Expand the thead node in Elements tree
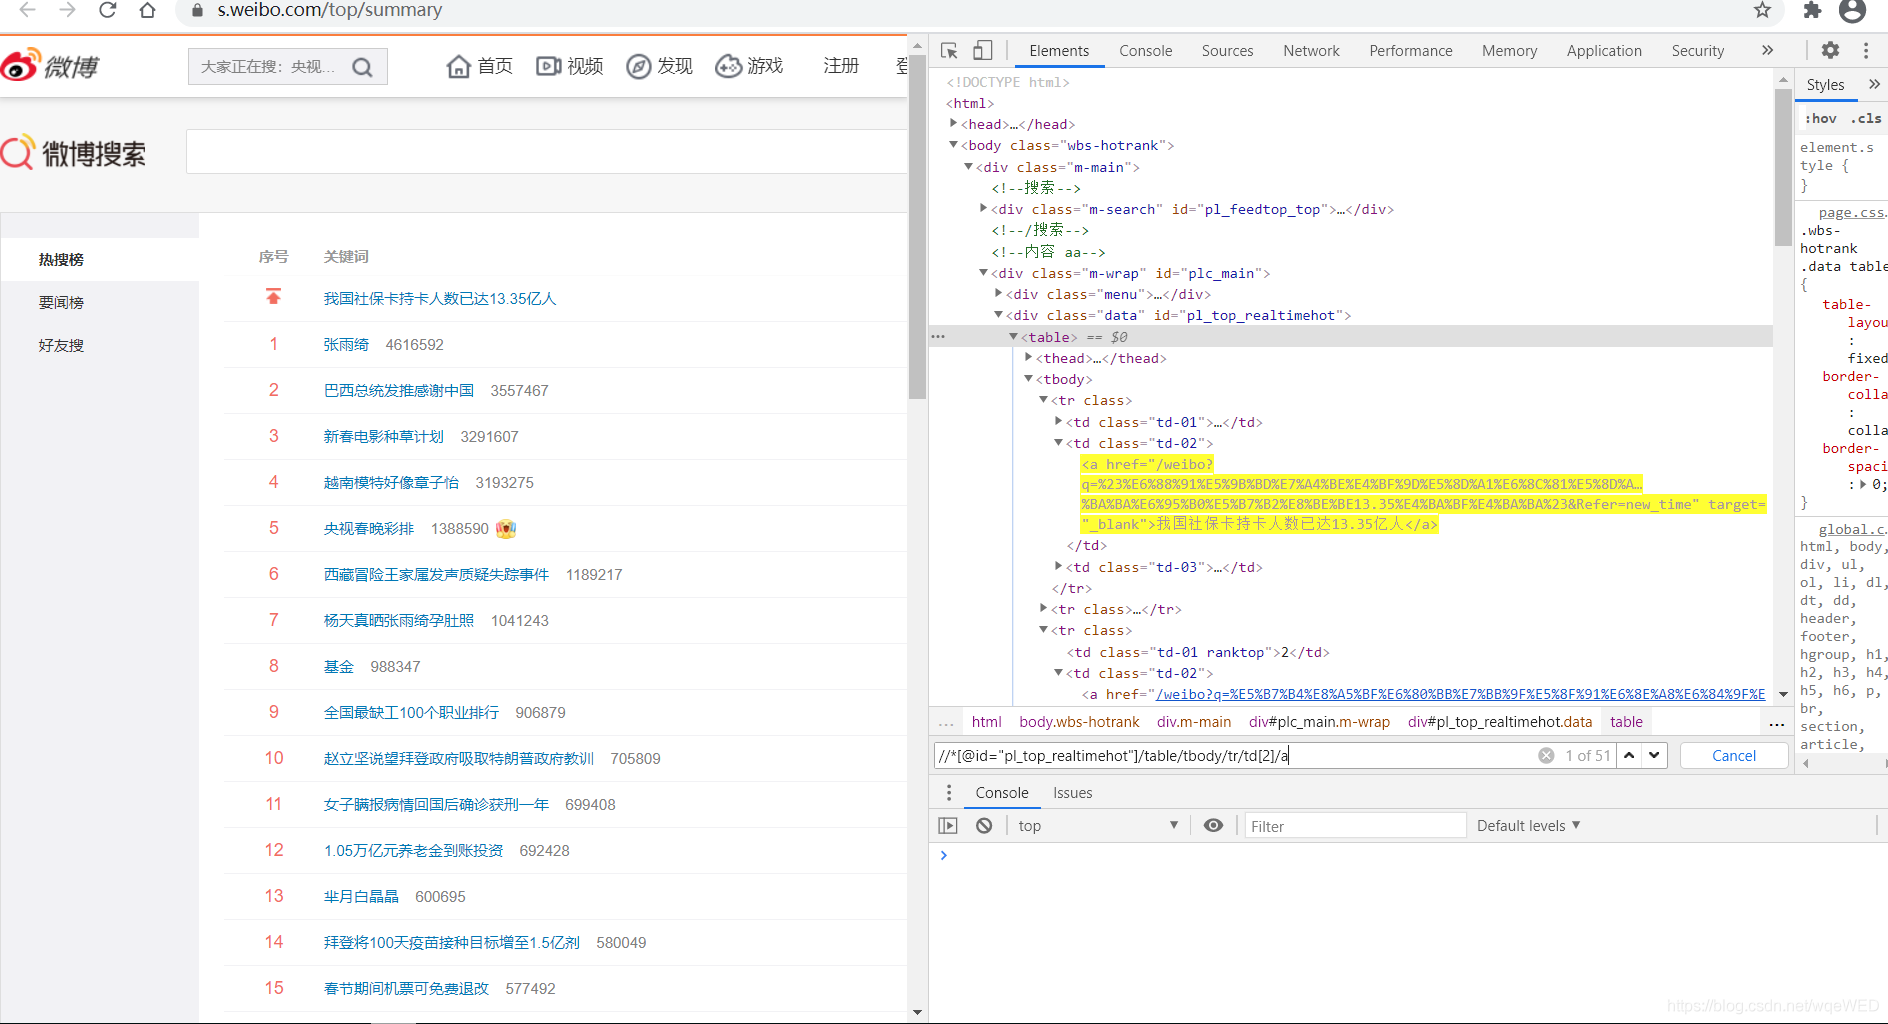 pos(1027,358)
